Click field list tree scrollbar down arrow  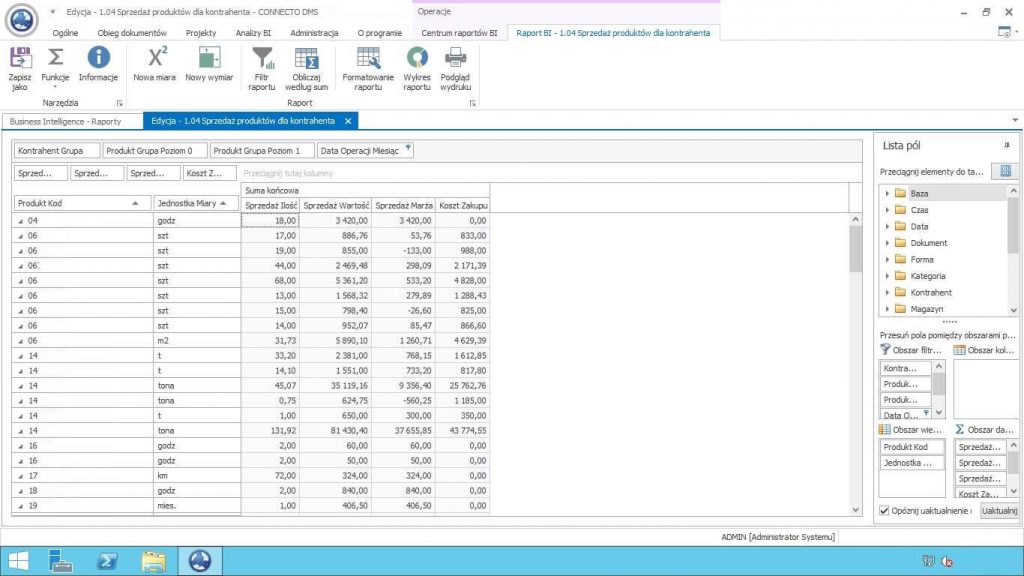click(1014, 310)
